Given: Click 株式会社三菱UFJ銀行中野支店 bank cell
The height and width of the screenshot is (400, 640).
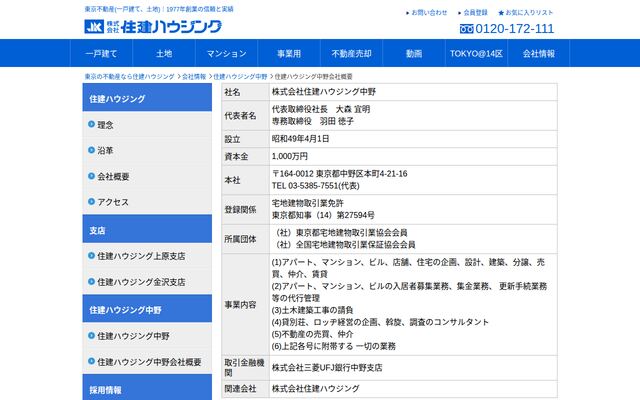Looking at the screenshot, I should click(x=413, y=368).
